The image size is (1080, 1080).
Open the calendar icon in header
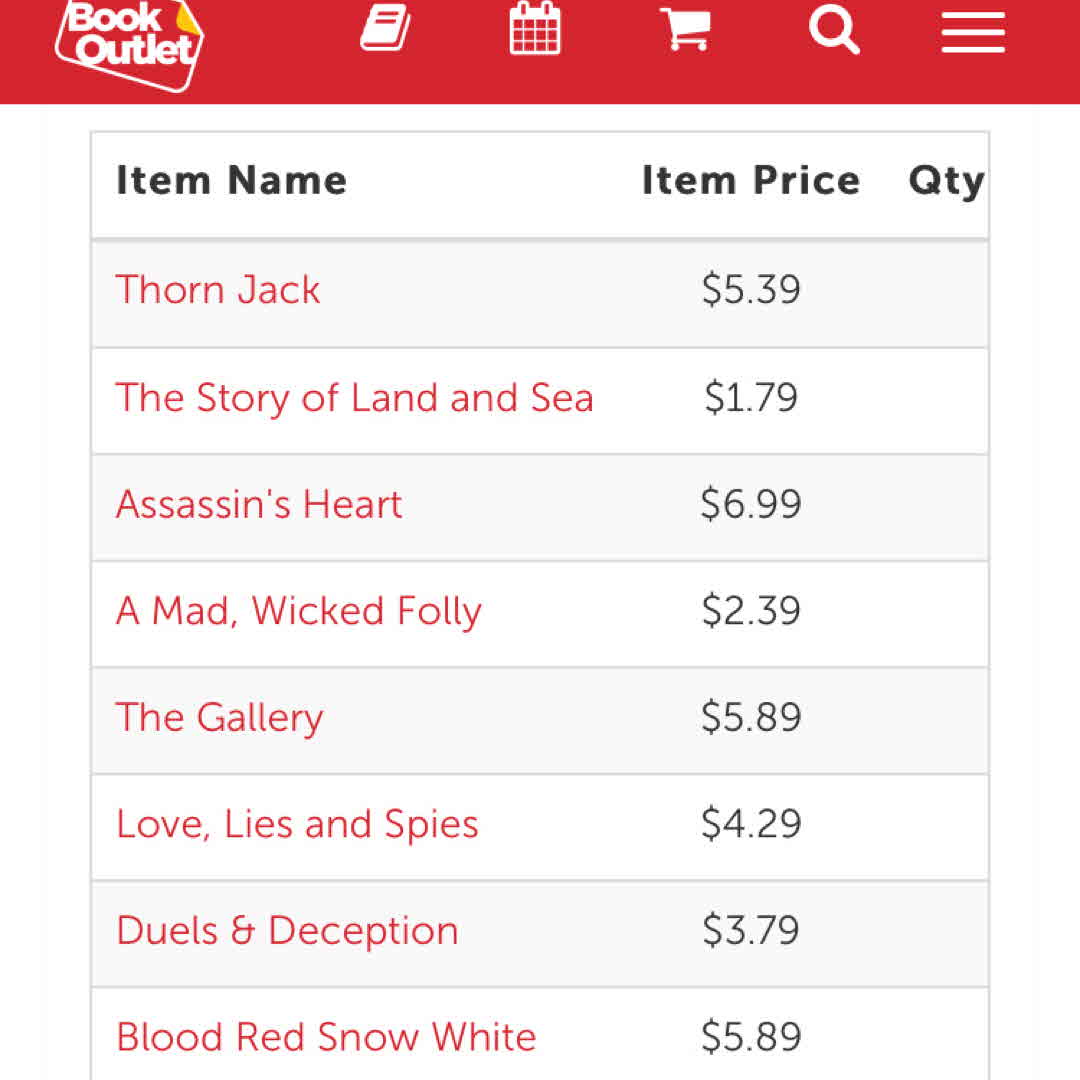(535, 30)
